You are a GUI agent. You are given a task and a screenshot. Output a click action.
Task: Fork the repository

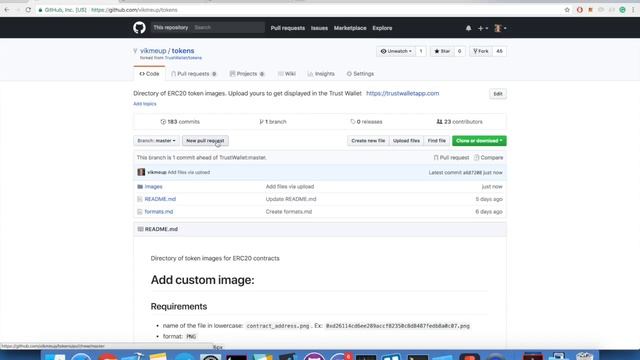(x=481, y=51)
